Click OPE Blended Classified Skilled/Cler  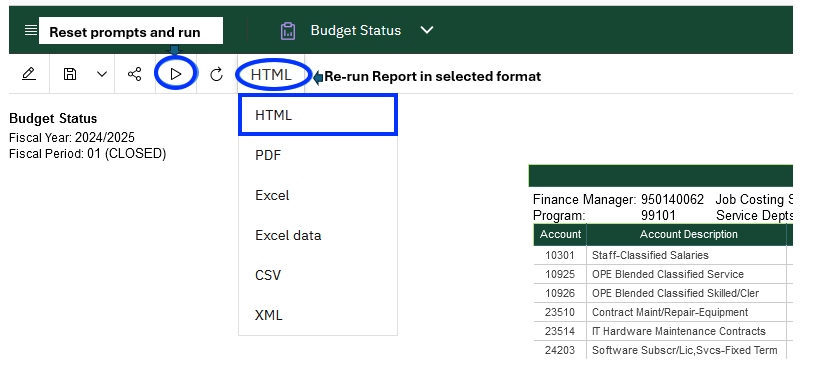(675, 293)
